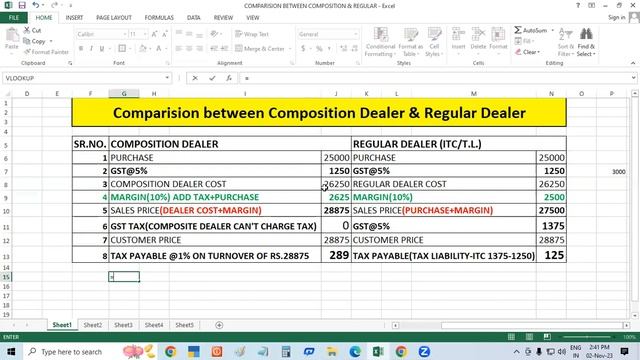Confirm the entry with the check mark
Image resolution: width=640 pixels, height=360 pixels.
click(x=212, y=78)
